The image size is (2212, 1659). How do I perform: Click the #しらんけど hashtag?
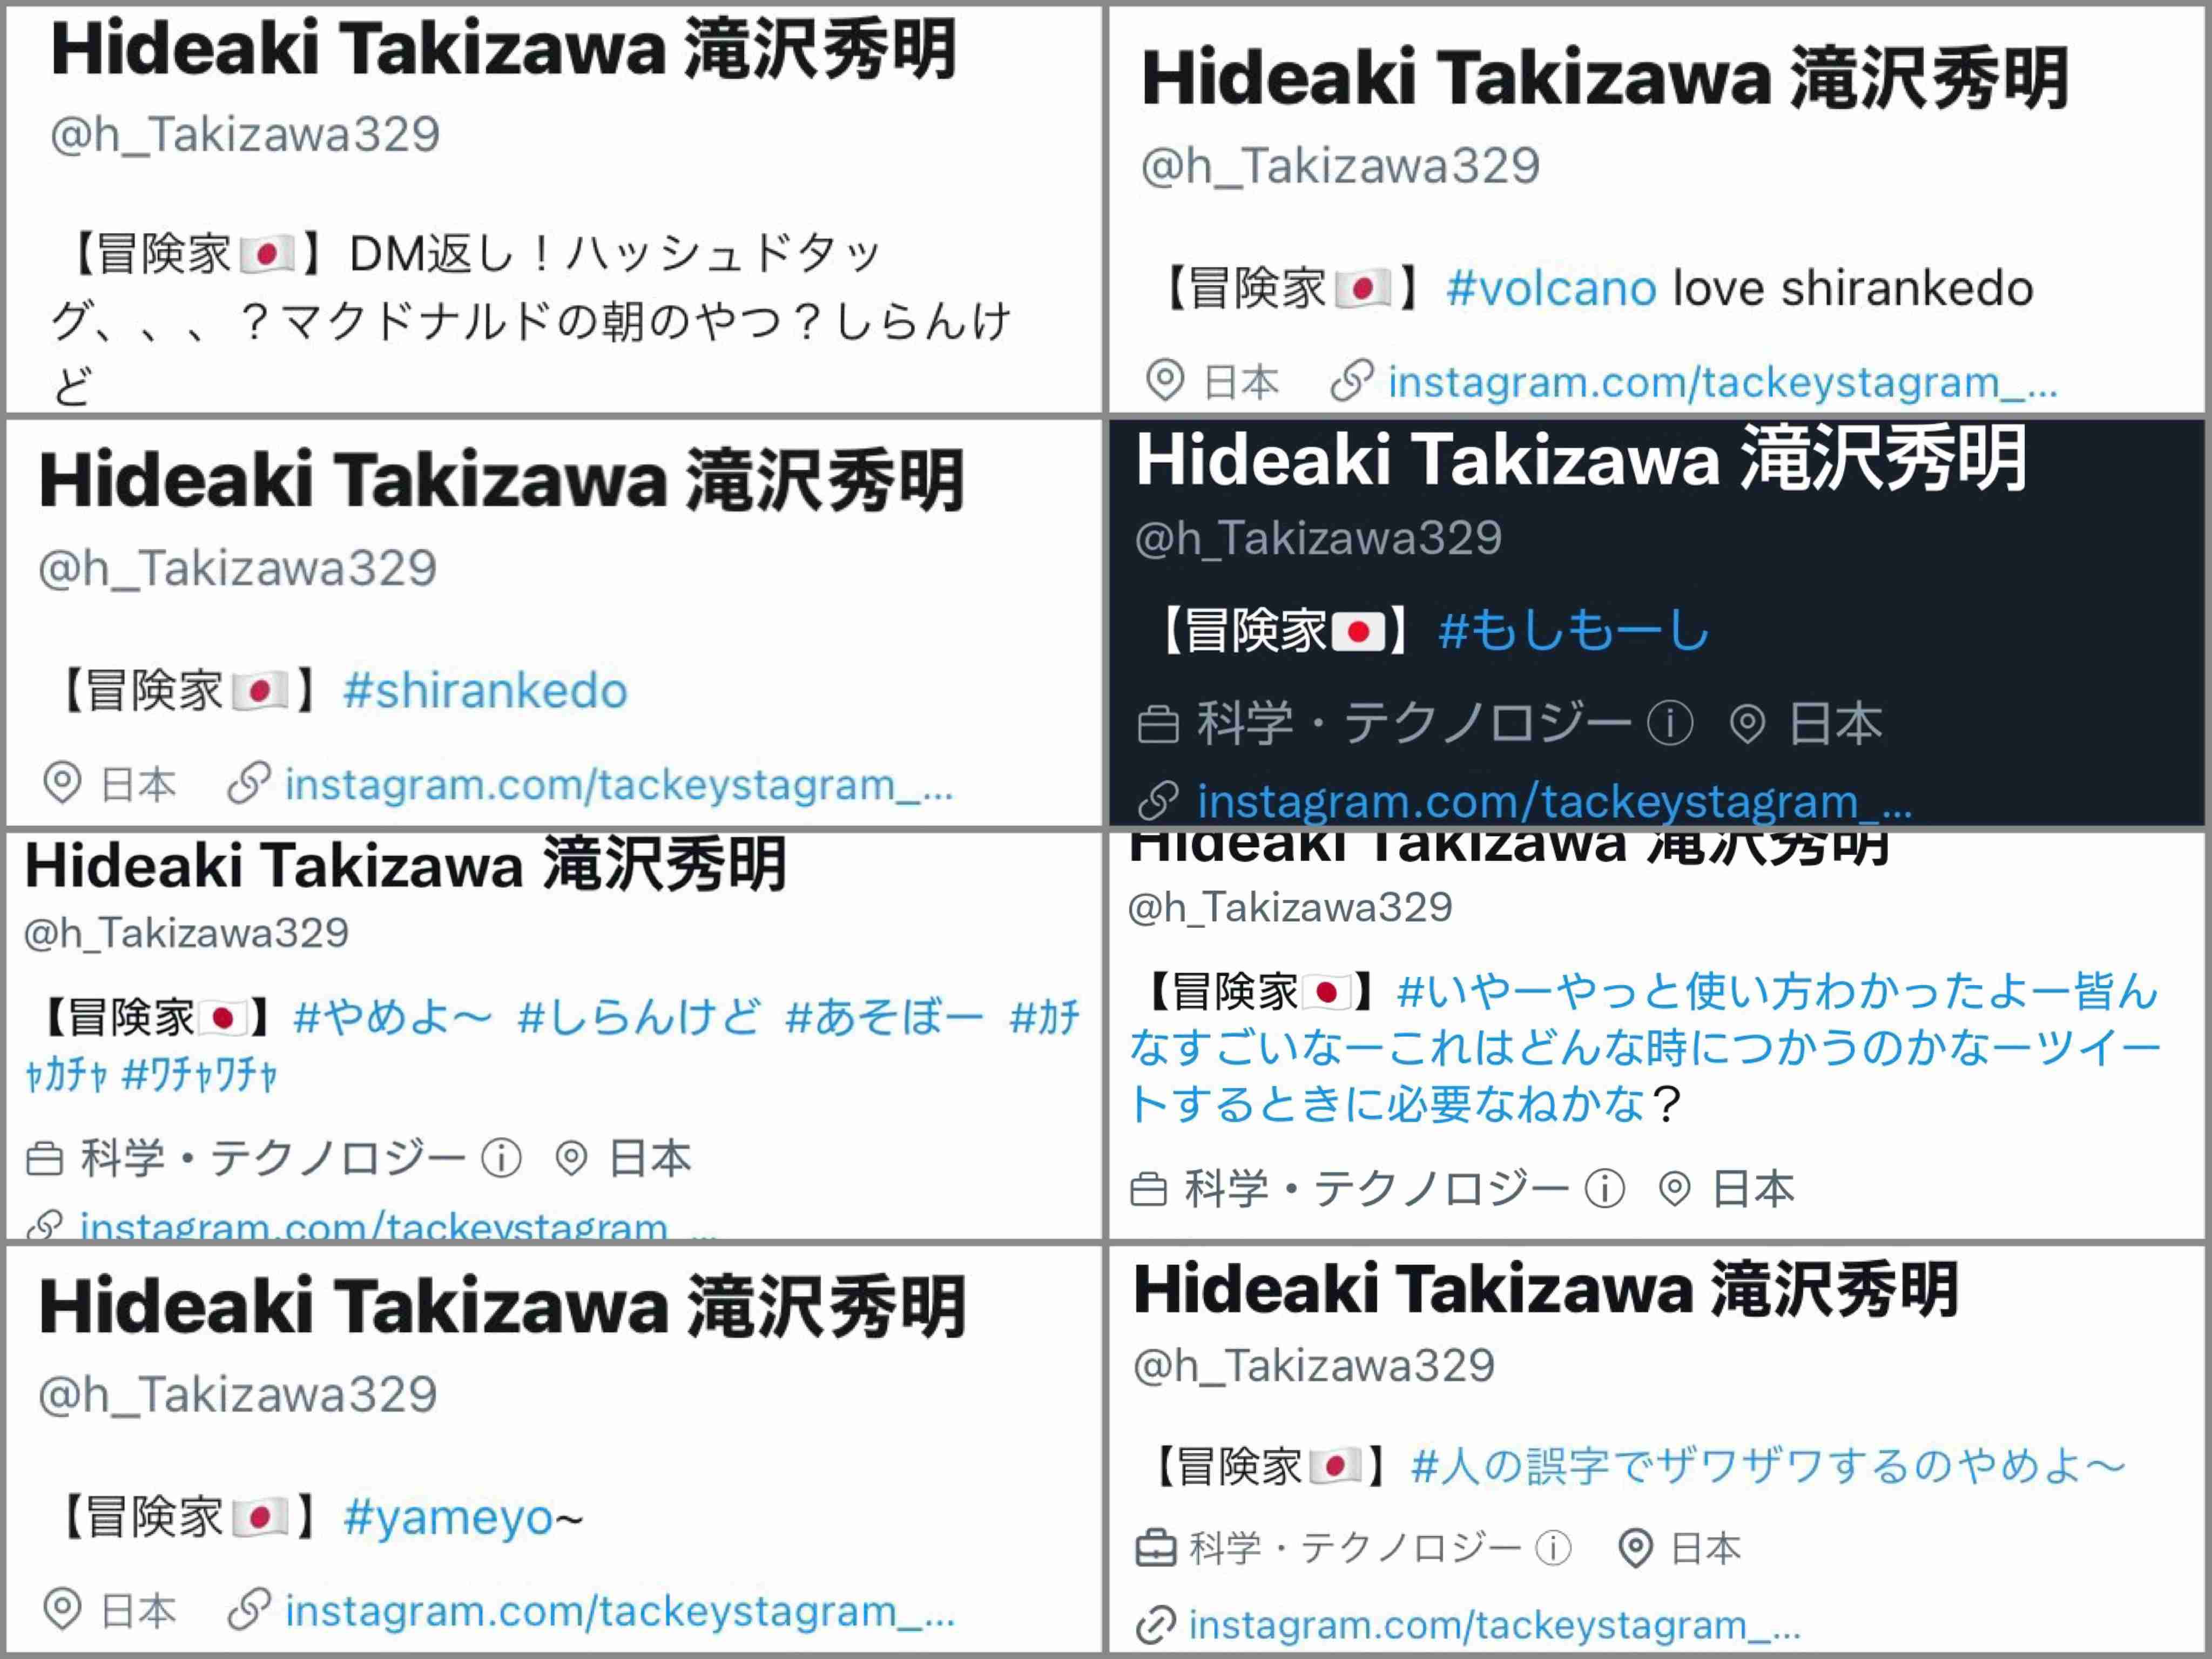coord(639,1018)
